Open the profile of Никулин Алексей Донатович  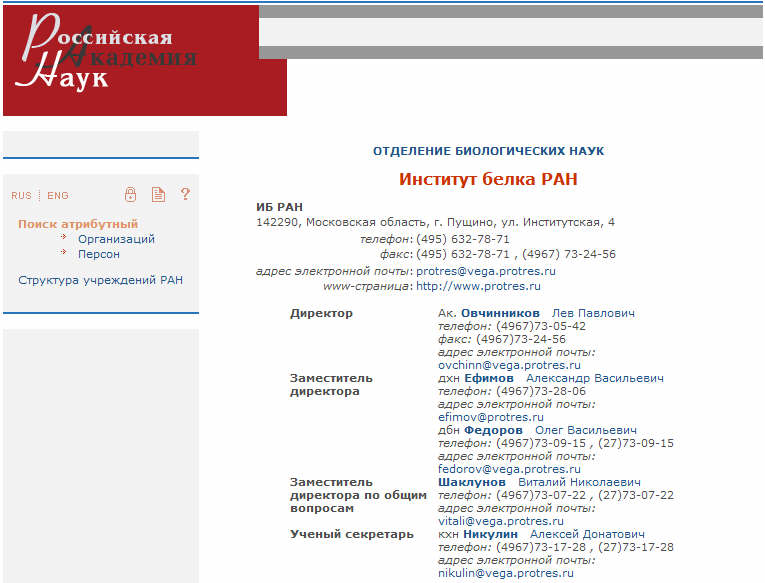click(554, 534)
